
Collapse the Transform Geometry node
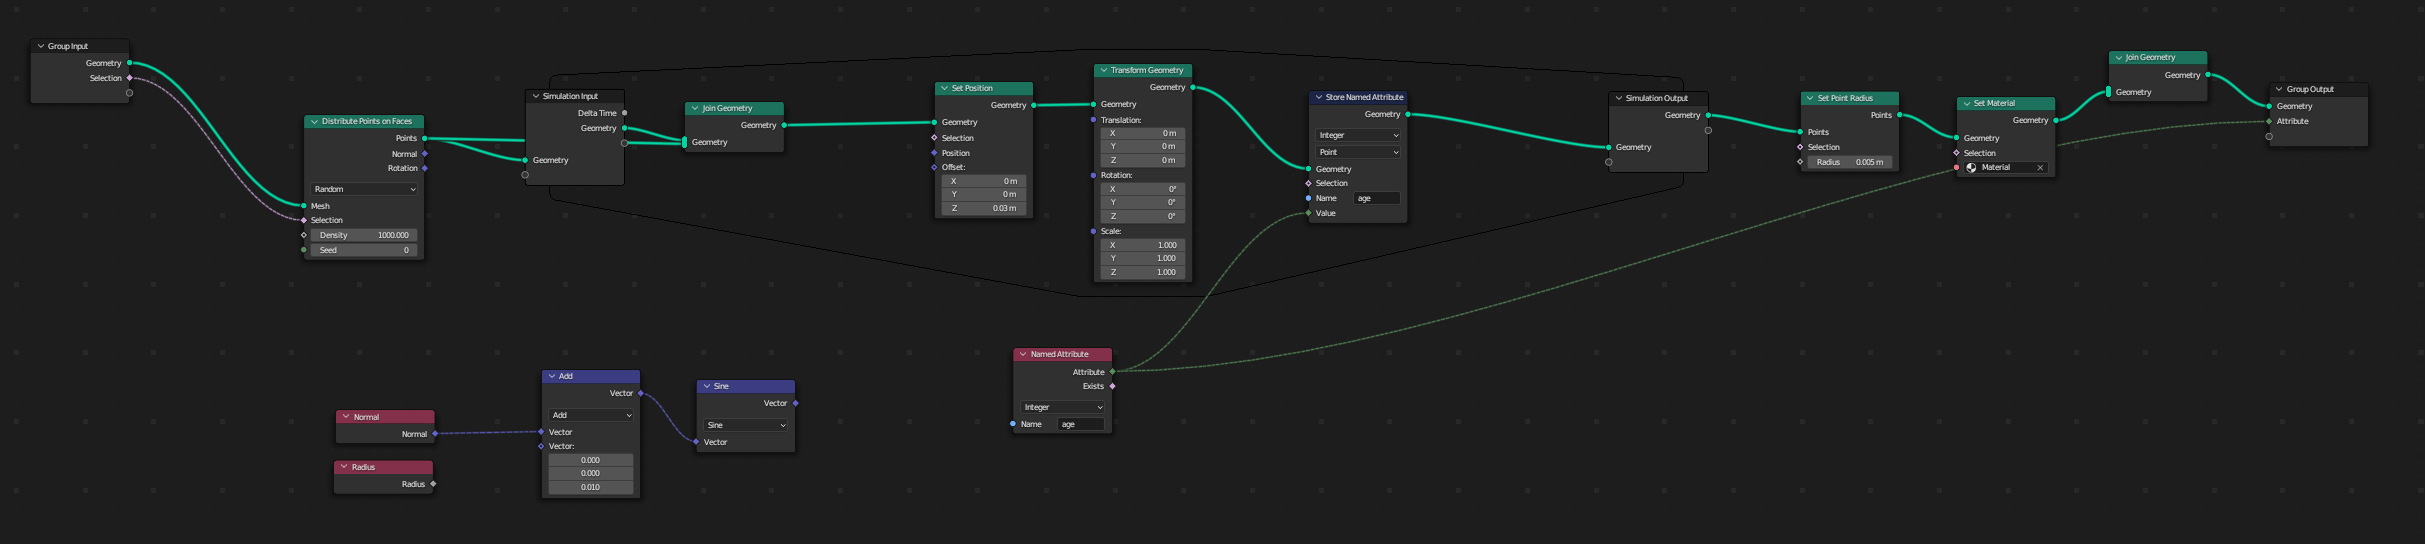[x=1103, y=70]
